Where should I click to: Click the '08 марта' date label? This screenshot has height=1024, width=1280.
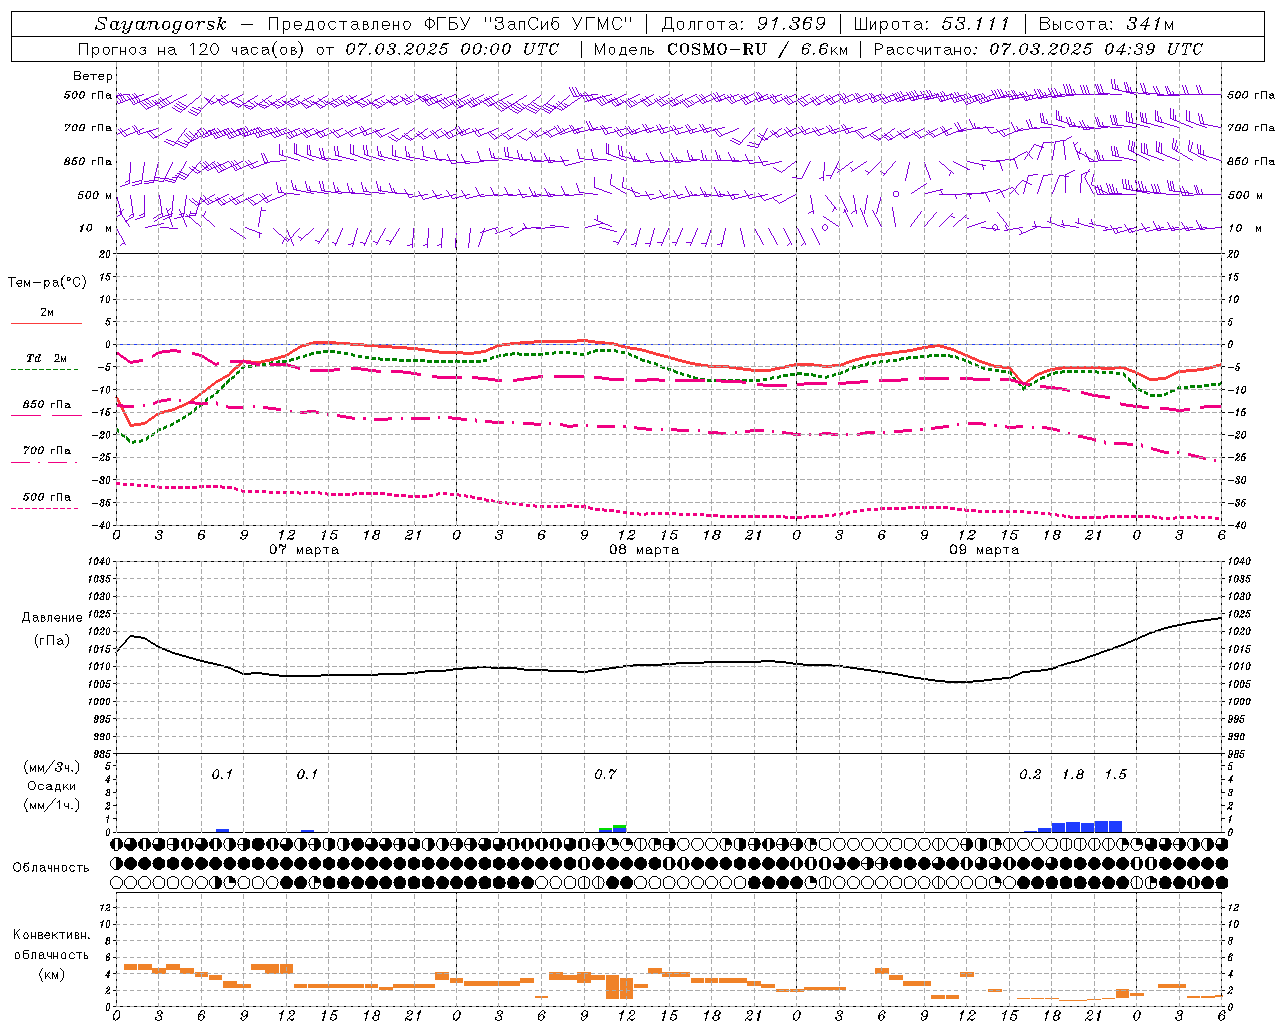click(x=644, y=550)
